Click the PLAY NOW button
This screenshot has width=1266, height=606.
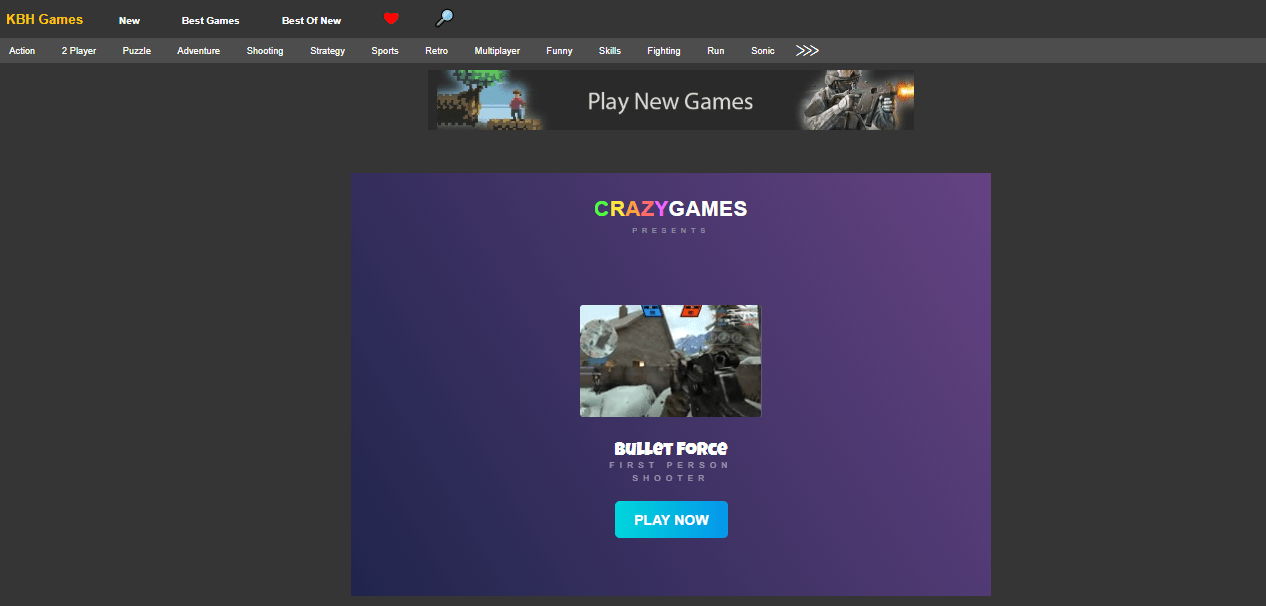coord(671,520)
